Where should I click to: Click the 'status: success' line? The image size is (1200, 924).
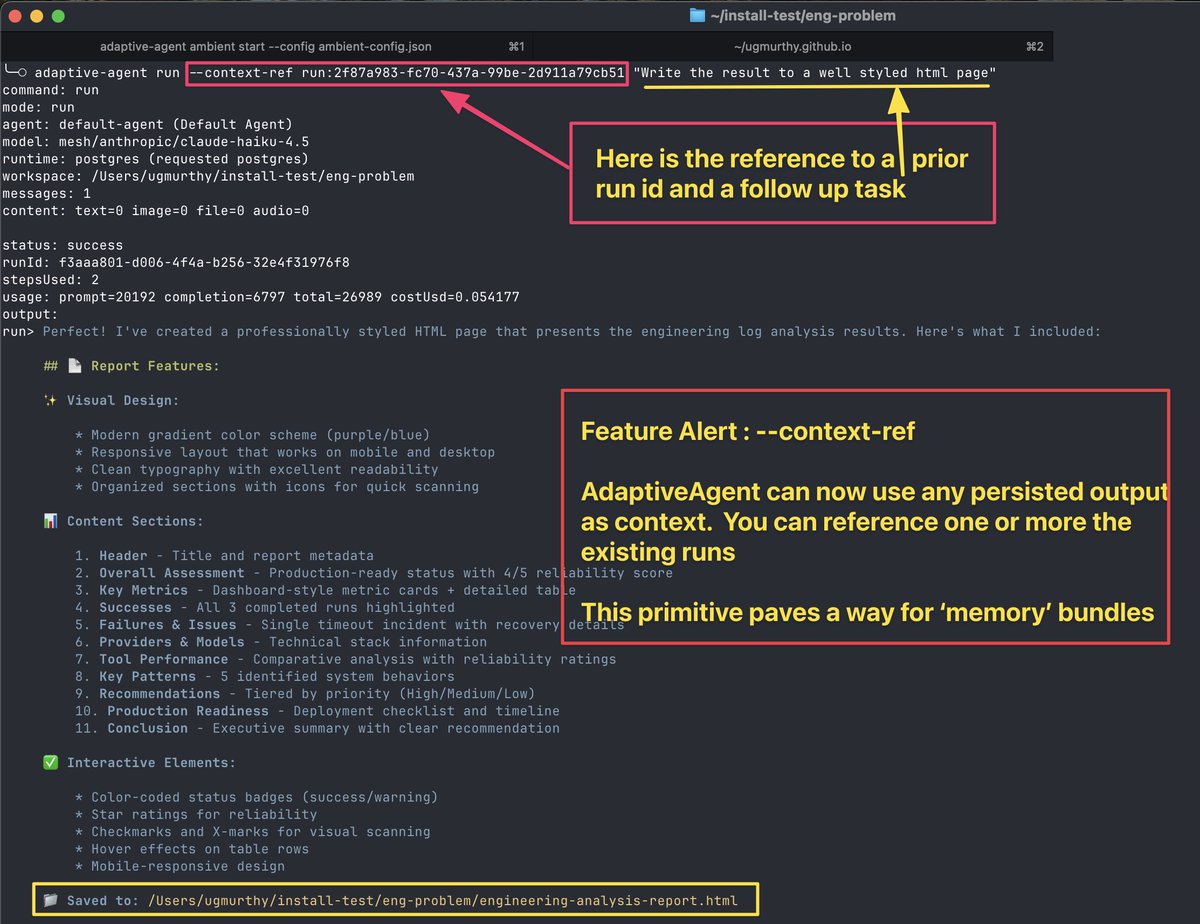click(63, 245)
